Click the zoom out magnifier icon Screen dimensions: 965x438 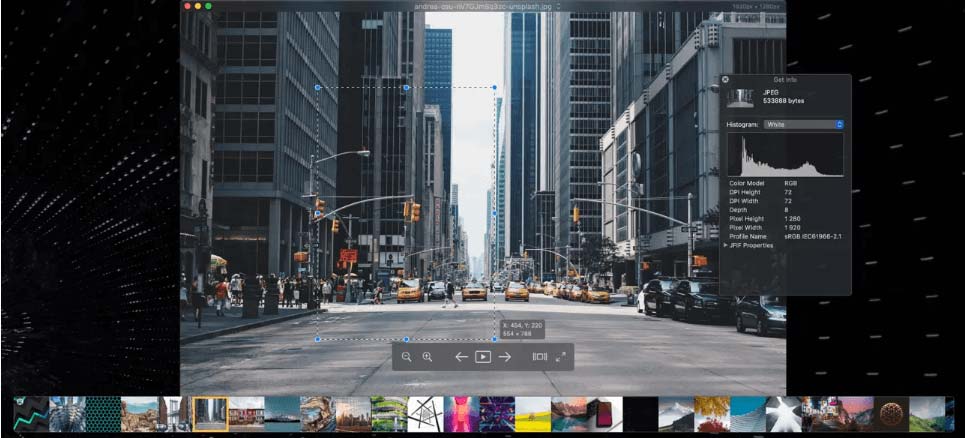tap(407, 357)
